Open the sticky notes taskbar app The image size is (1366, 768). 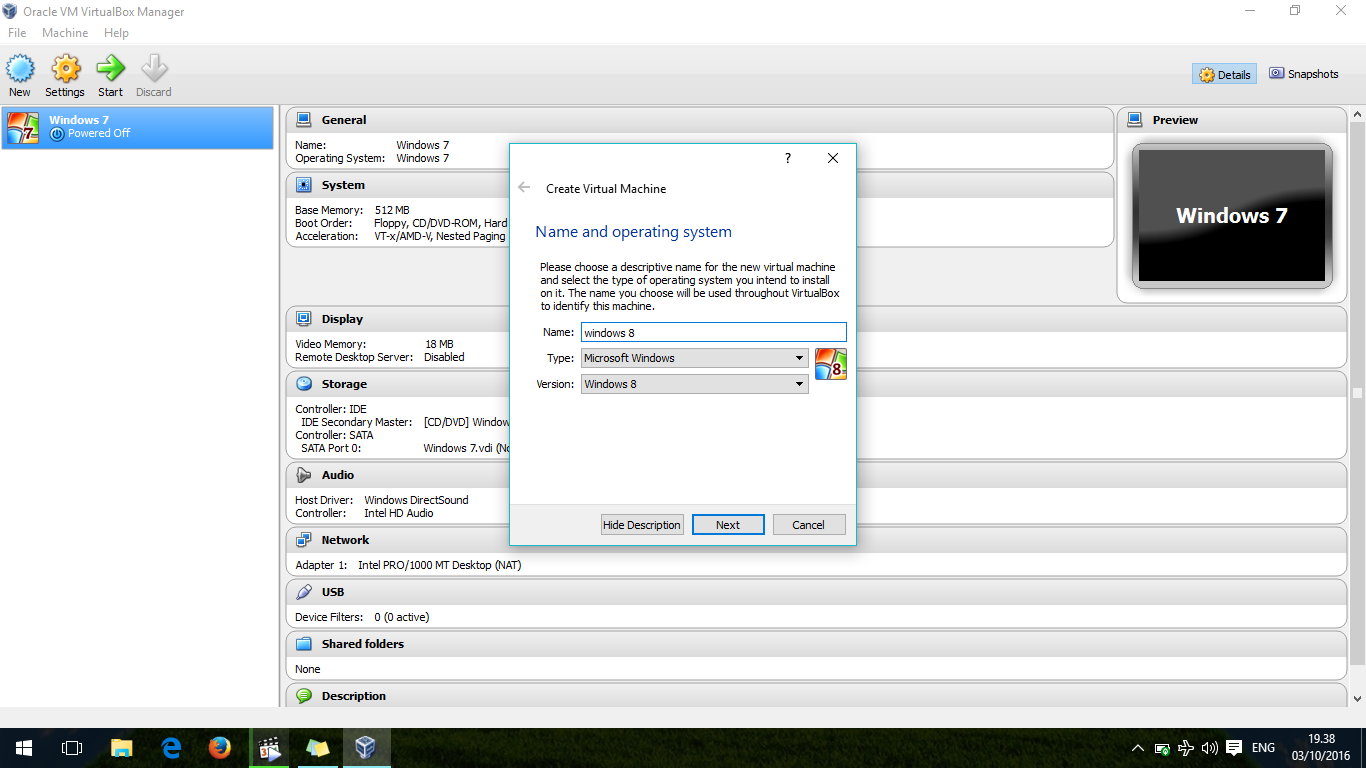[318, 748]
